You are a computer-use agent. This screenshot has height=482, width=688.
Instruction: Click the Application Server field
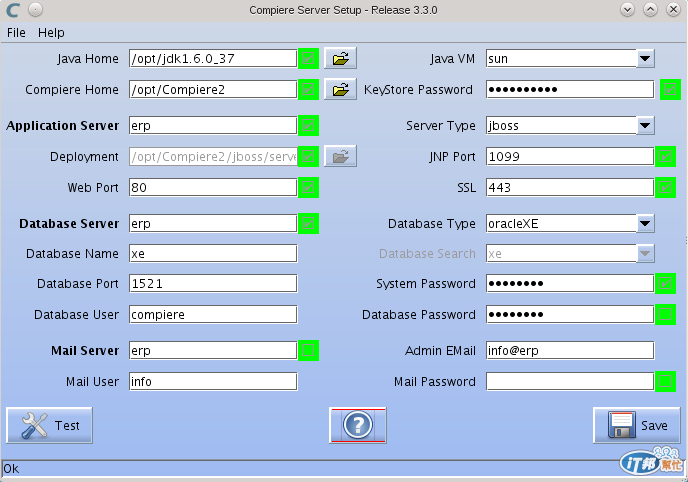[213, 125]
